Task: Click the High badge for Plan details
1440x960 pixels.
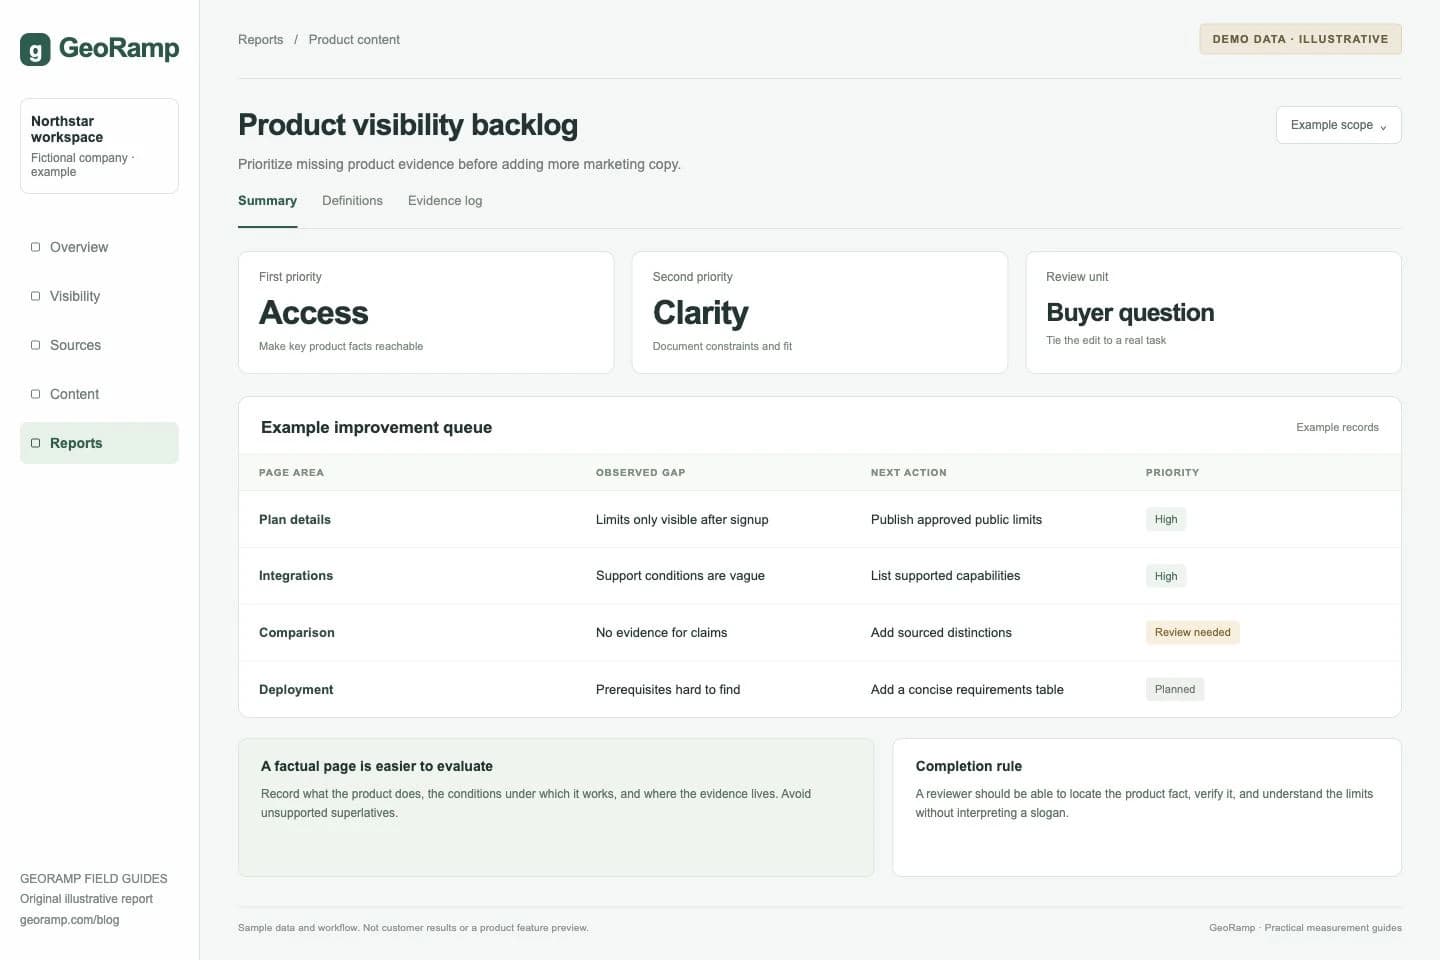Action: click(x=1166, y=520)
